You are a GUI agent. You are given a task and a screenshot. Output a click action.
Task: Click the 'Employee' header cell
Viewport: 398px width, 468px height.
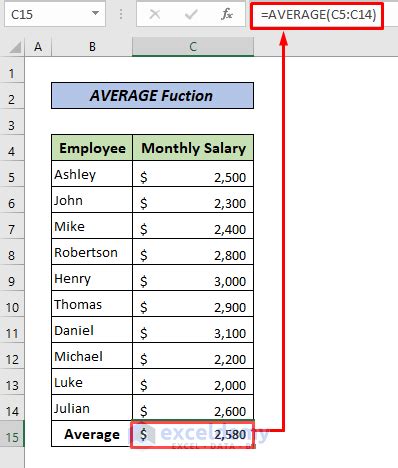(x=92, y=148)
